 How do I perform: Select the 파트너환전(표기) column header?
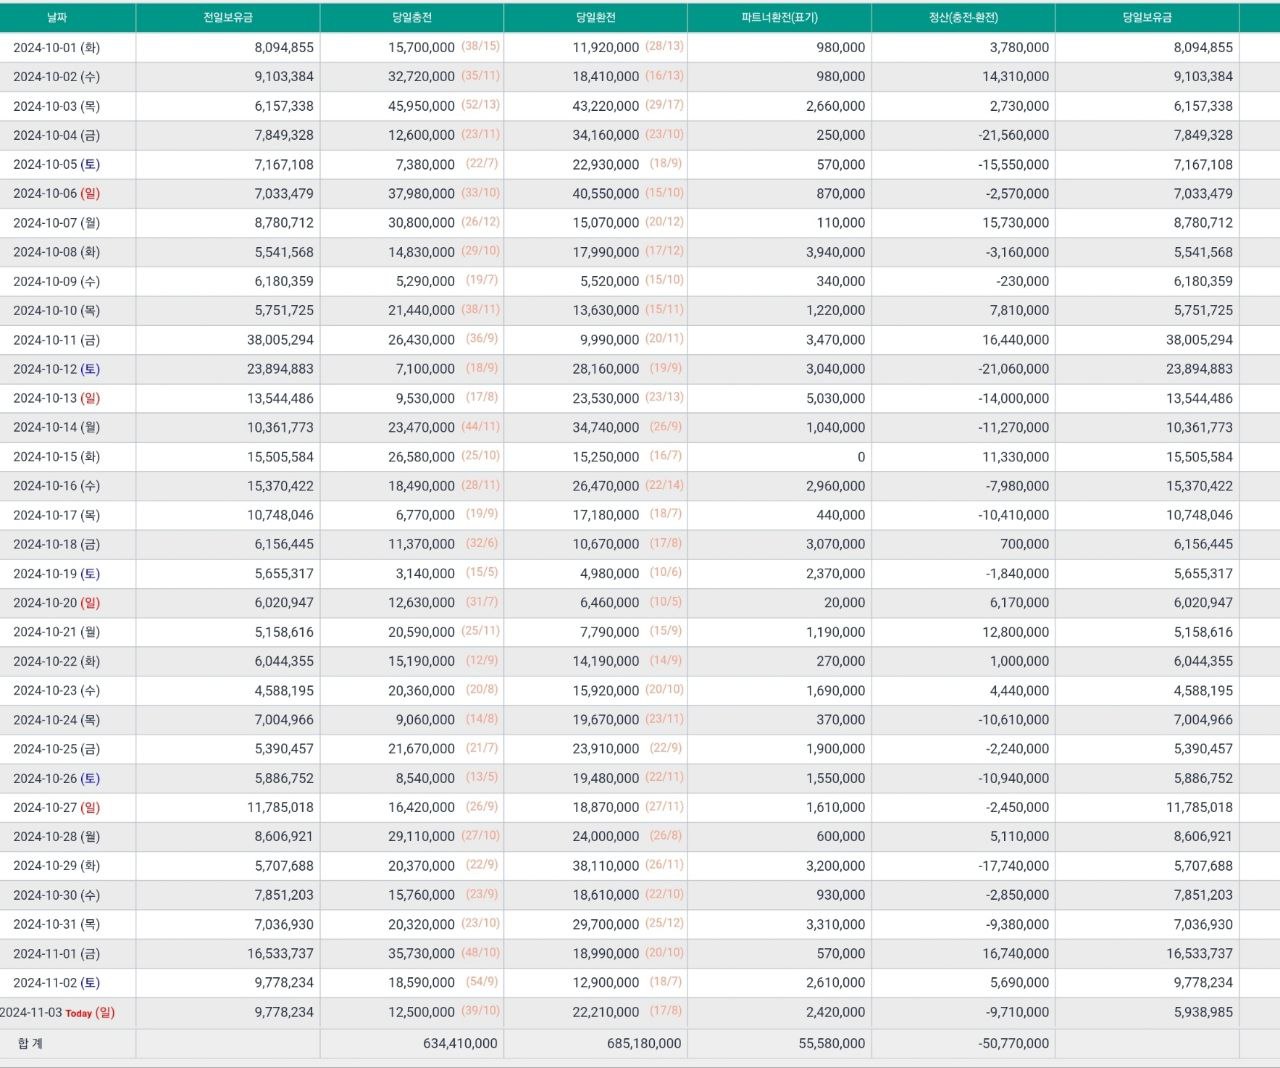click(x=779, y=18)
